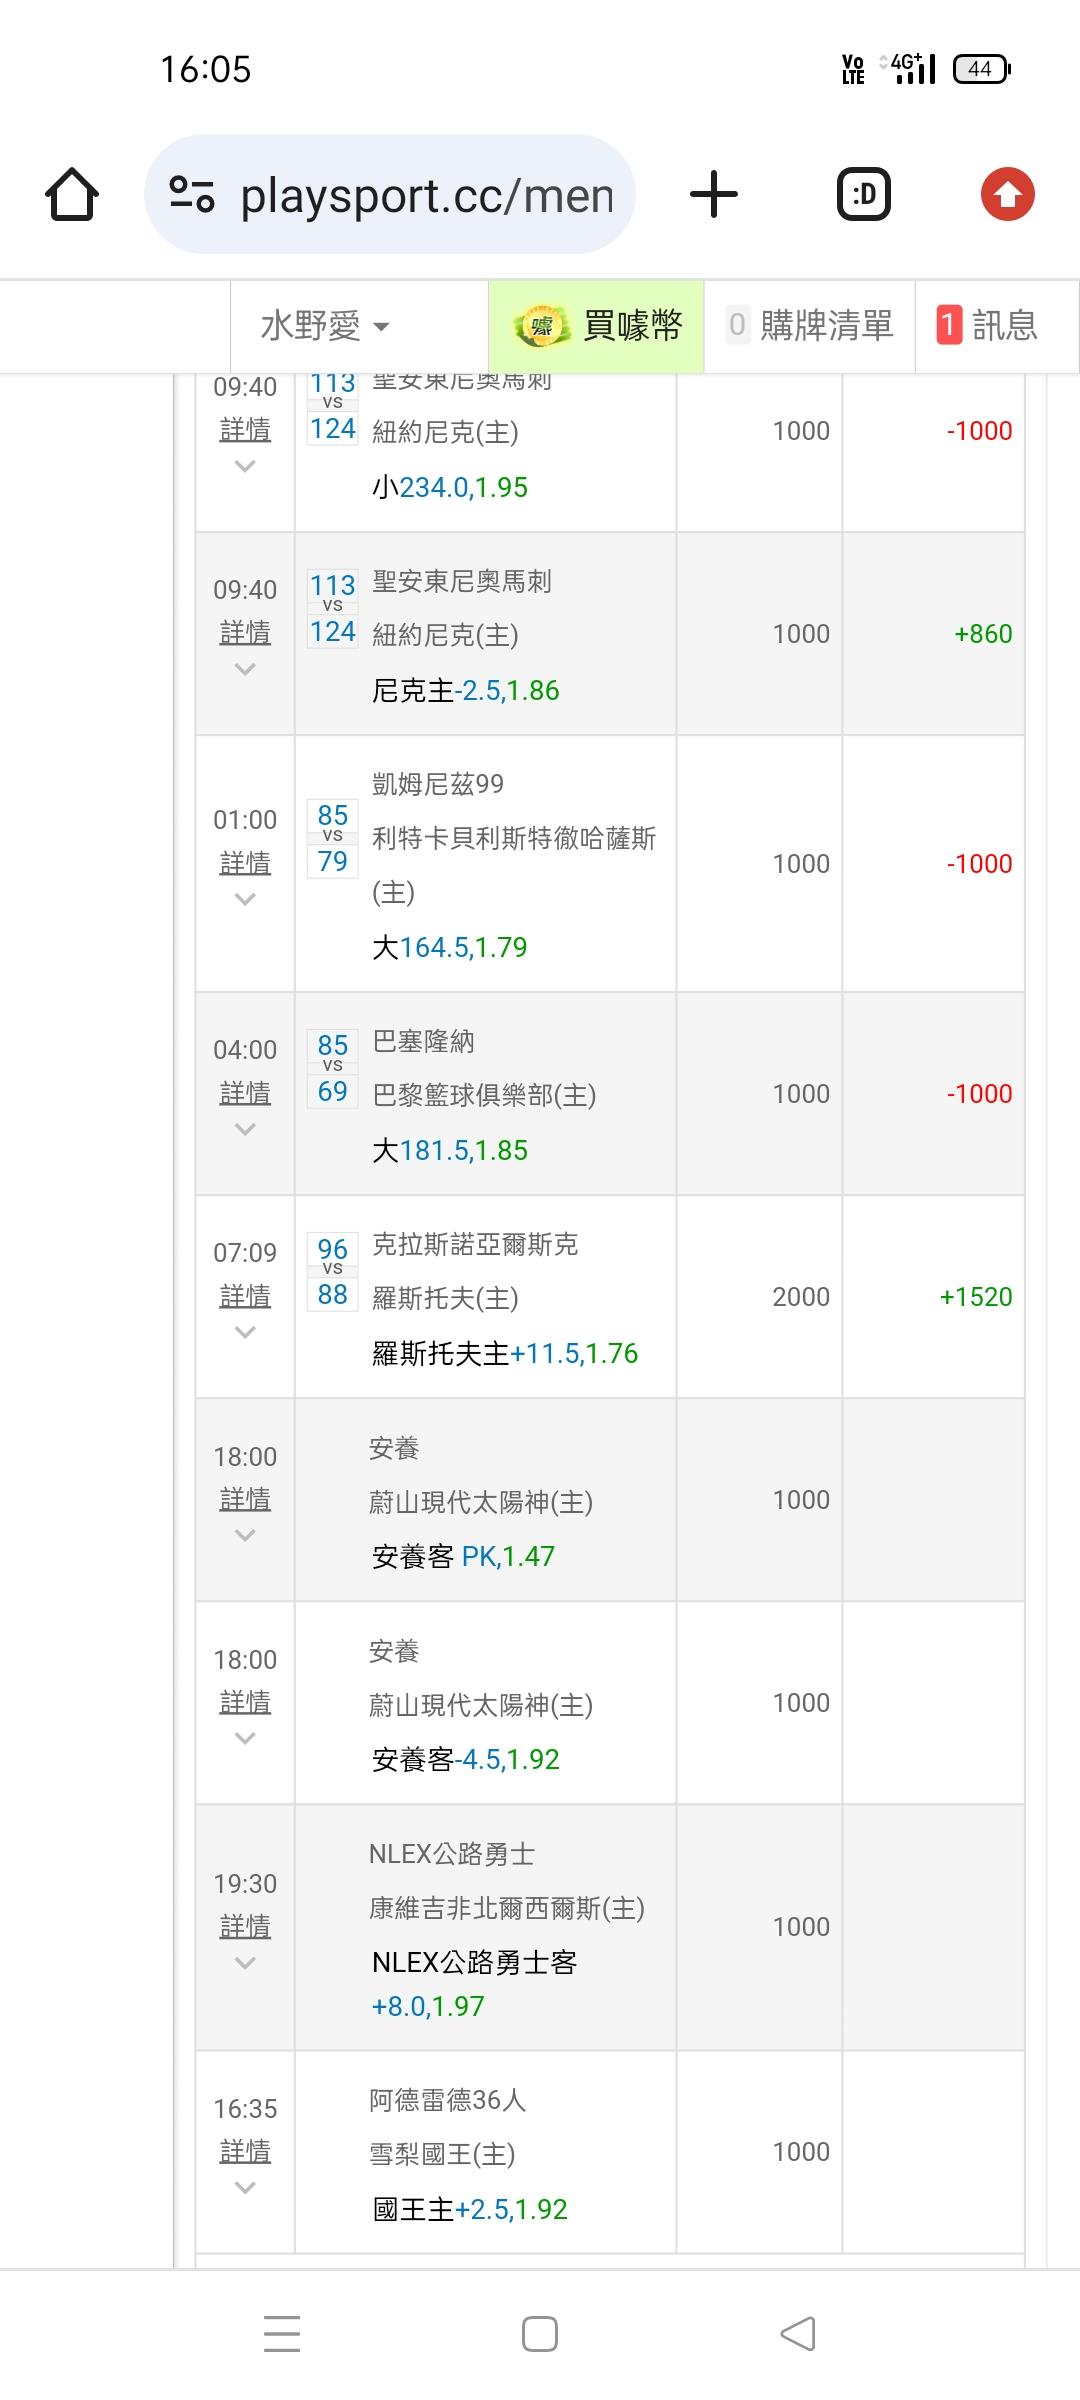Open the site settings icon in address bar
The image size is (1080, 2400).
pyautogui.click(x=192, y=194)
